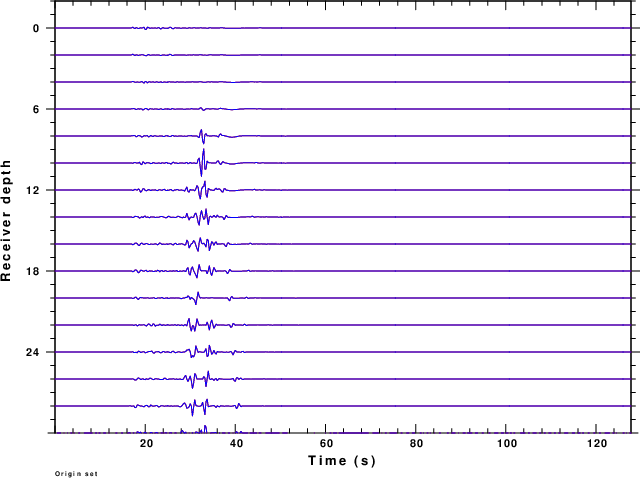Click the wavelet on the depth-12 trace

(x=203, y=190)
